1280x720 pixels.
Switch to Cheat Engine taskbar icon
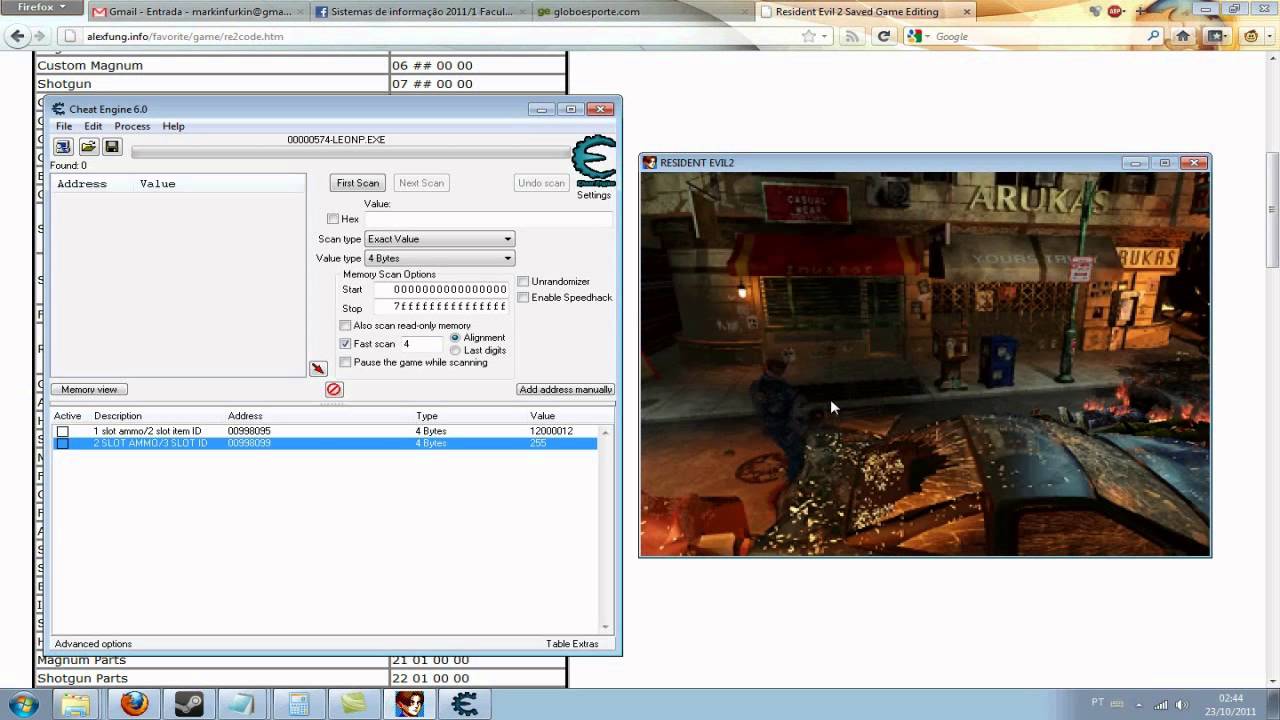click(x=464, y=704)
